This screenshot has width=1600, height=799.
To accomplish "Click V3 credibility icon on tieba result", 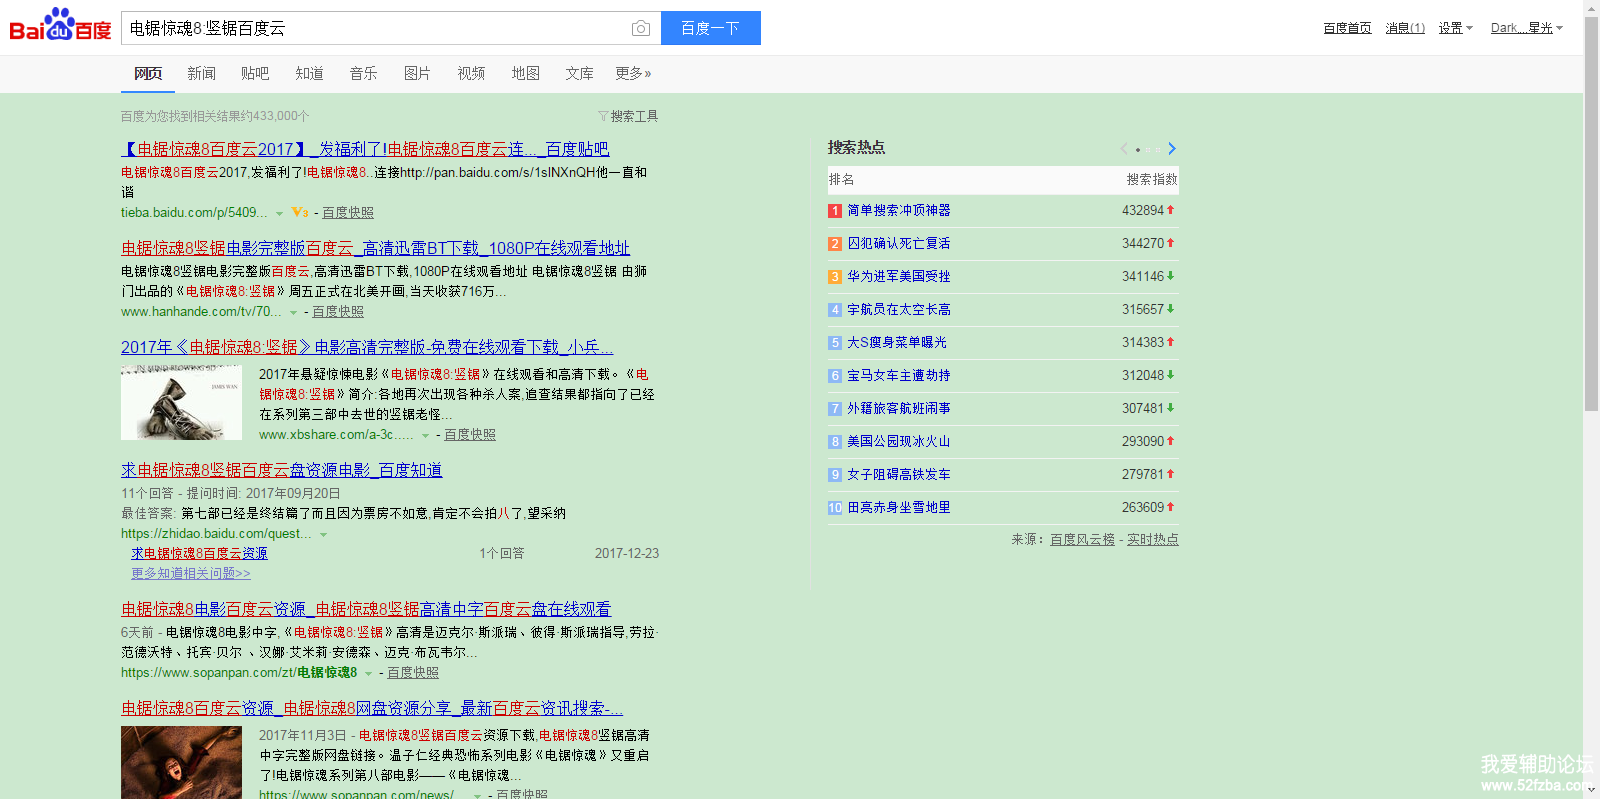I will pyautogui.click(x=300, y=212).
